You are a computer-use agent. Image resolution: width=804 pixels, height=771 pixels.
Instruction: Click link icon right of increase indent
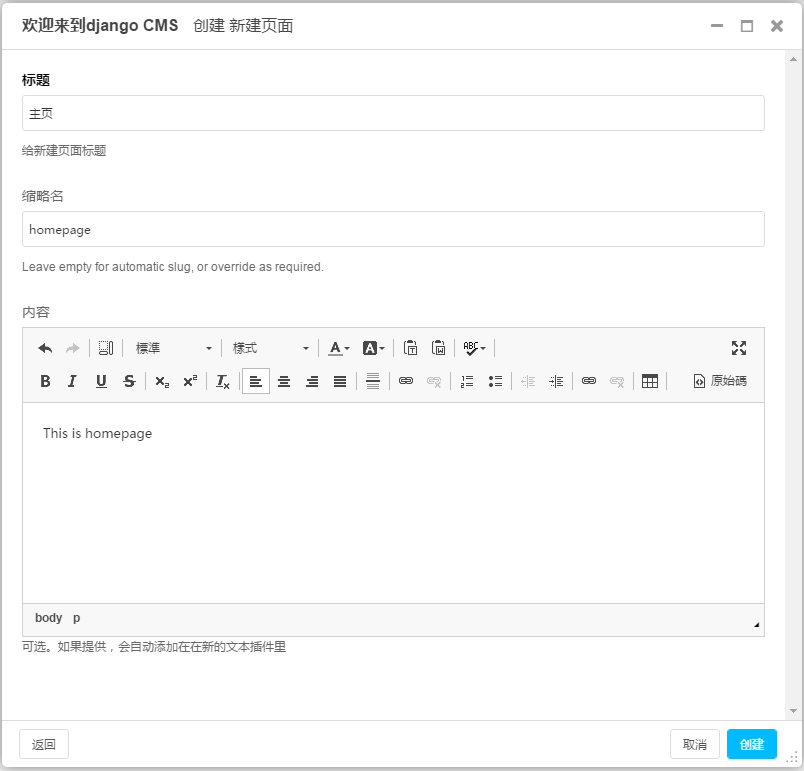point(589,381)
